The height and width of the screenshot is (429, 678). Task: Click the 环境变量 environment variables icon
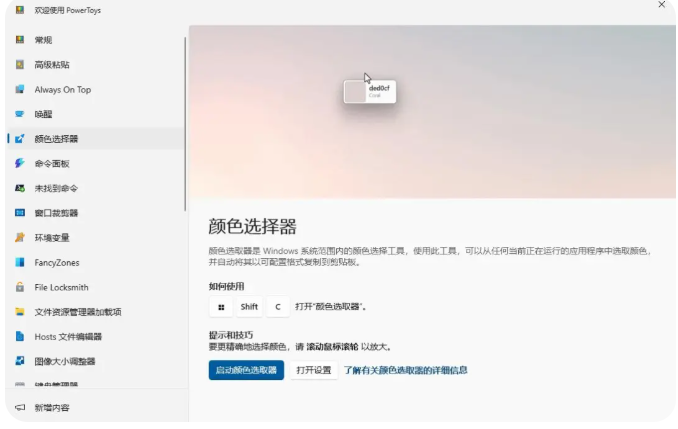click(x=20, y=237)
